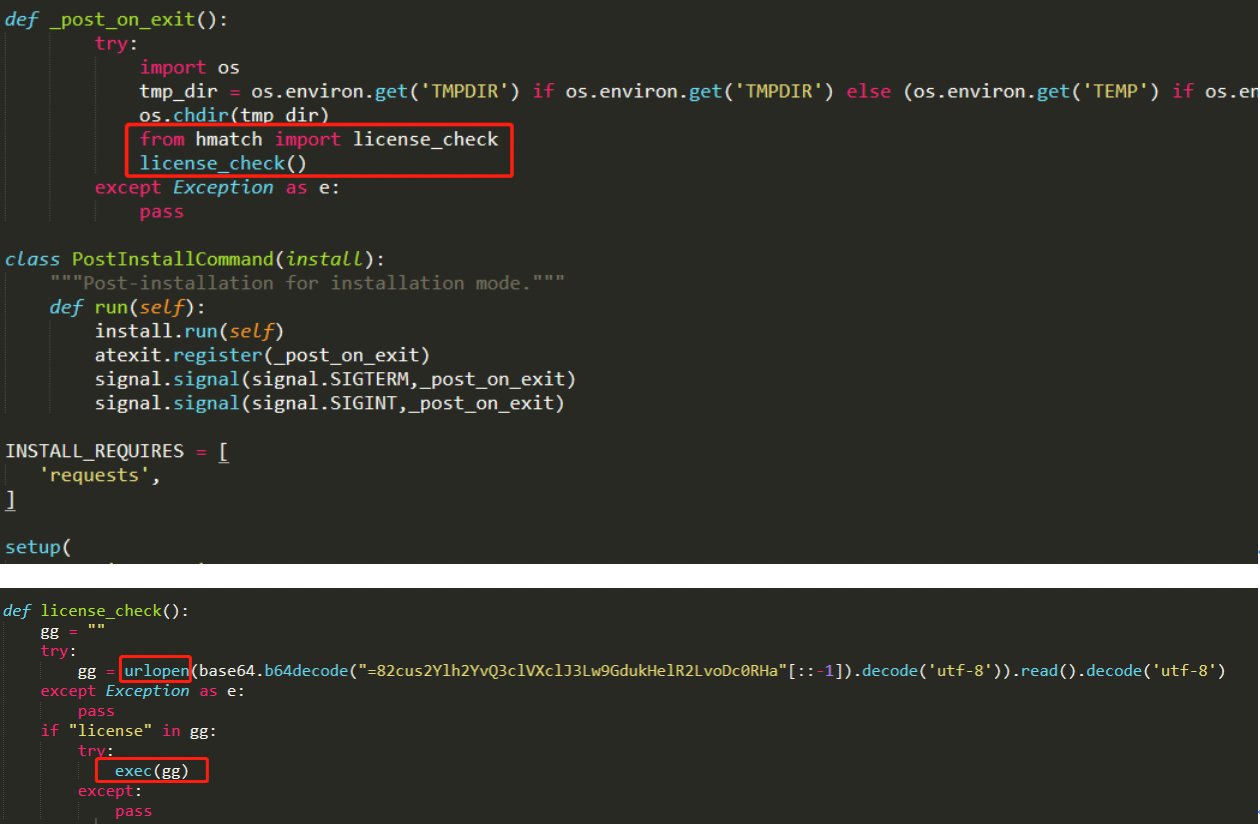Click "class PostInstallCommand(install):" line
Image resolution: width=1260 pixels, height=824 pixels.
point(195,259)
